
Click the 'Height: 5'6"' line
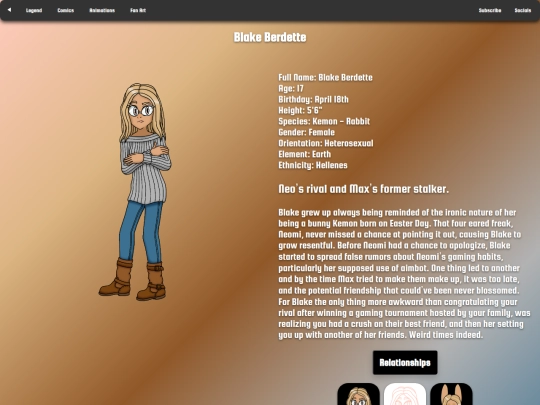300,111
